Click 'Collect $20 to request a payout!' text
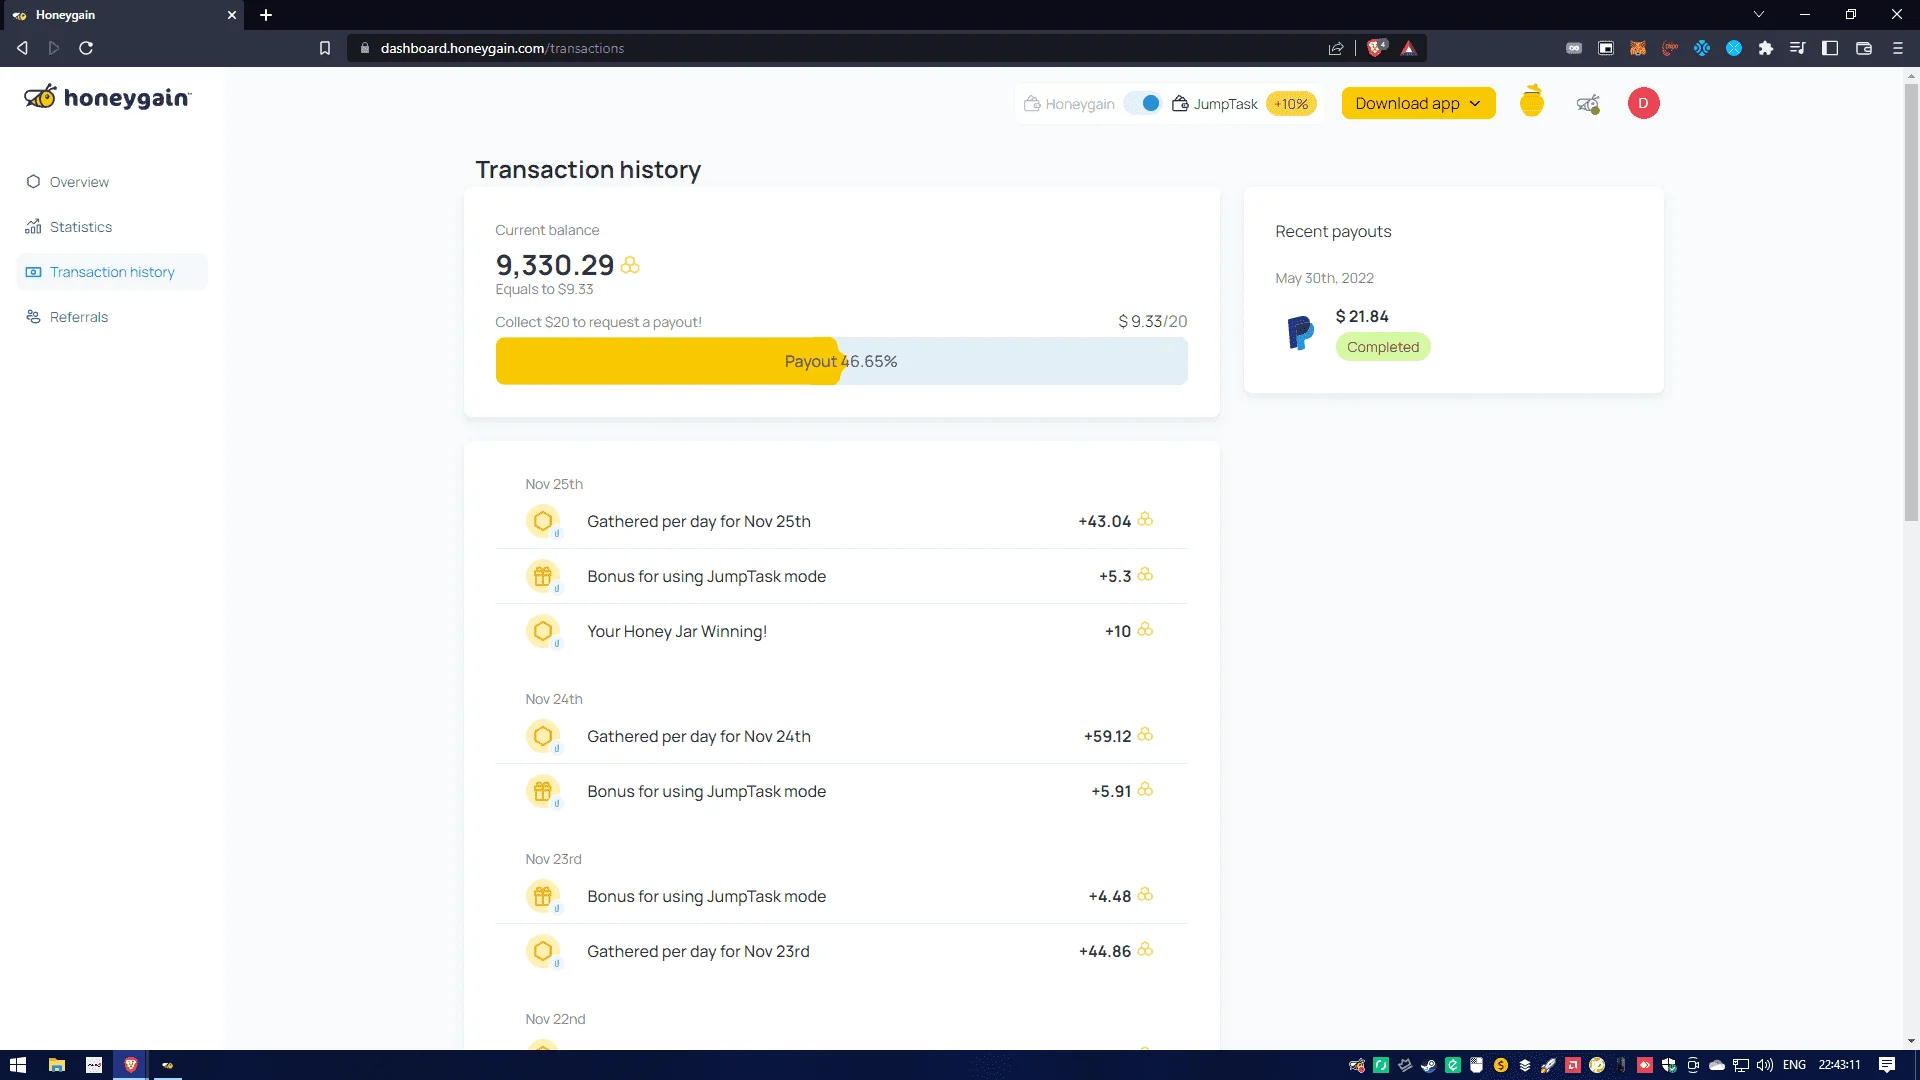 598,322
